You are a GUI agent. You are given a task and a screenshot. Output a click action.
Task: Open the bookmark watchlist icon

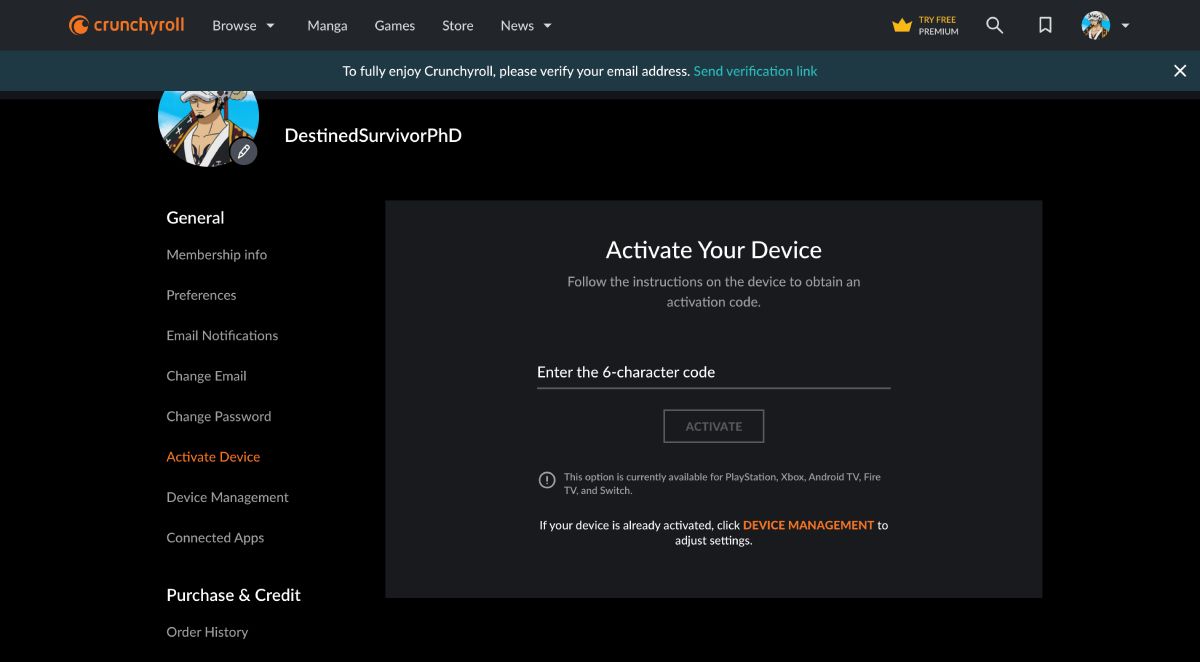point(1045,25)
